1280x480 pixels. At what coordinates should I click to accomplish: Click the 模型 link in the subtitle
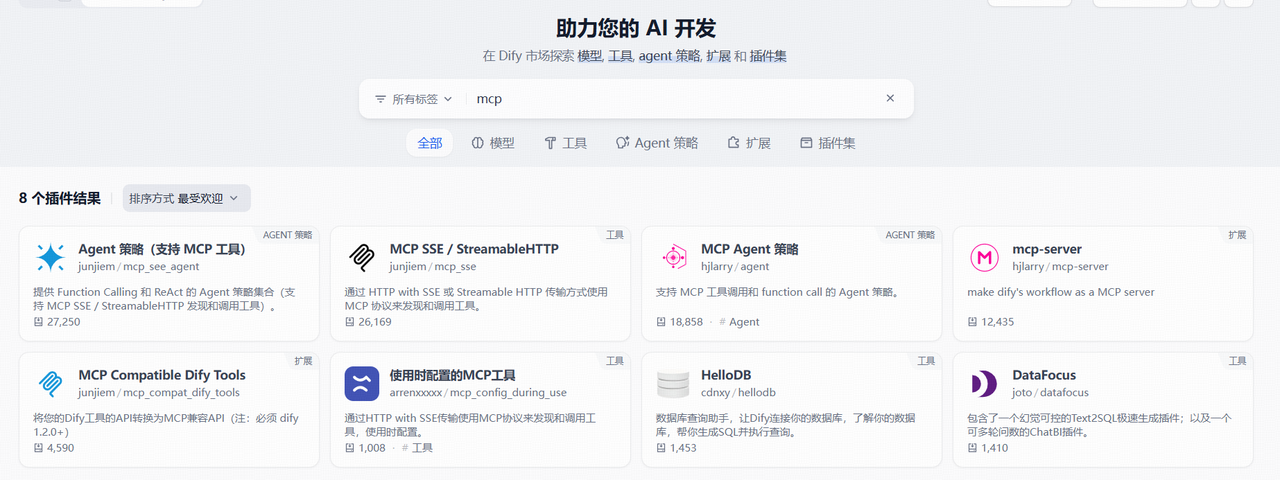pyautogui.click(x=590, y=56)
